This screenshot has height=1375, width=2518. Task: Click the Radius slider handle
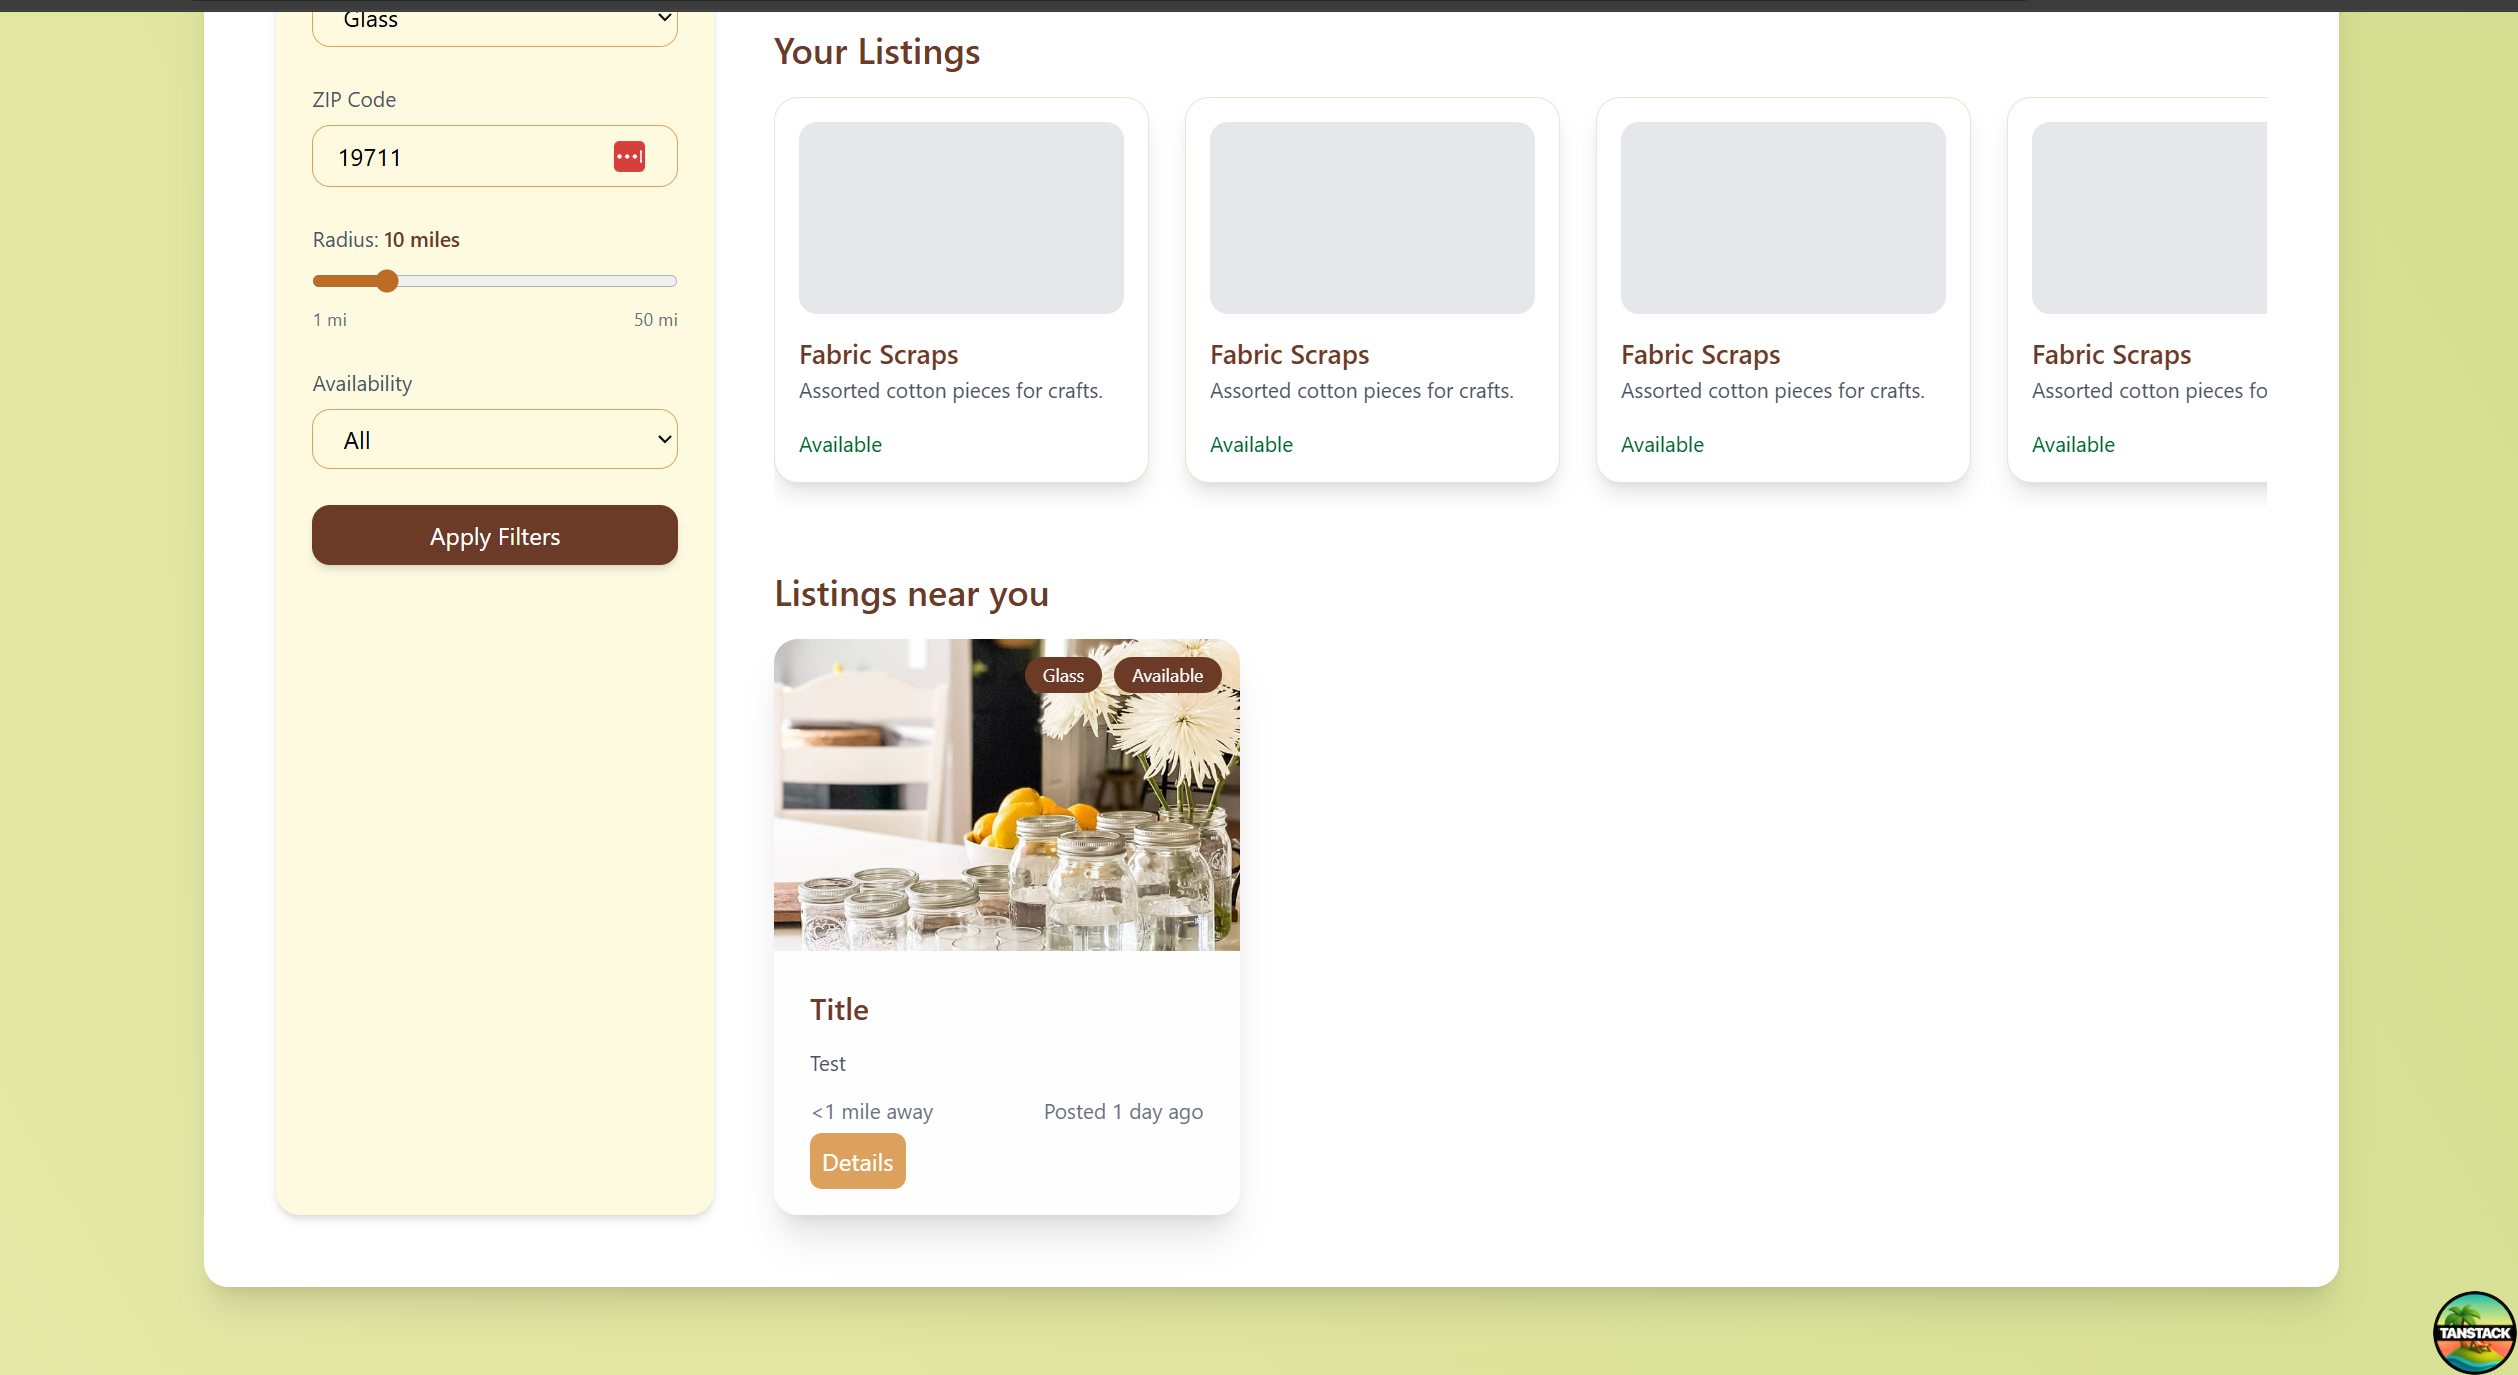[387, 281]
